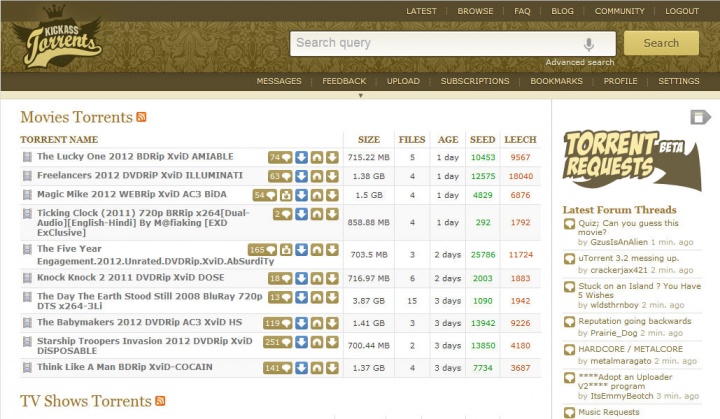View camera screenshots icon for The Five Year Engagement
The height and width of the screenshot is (419, 720).
coord(286,249)
